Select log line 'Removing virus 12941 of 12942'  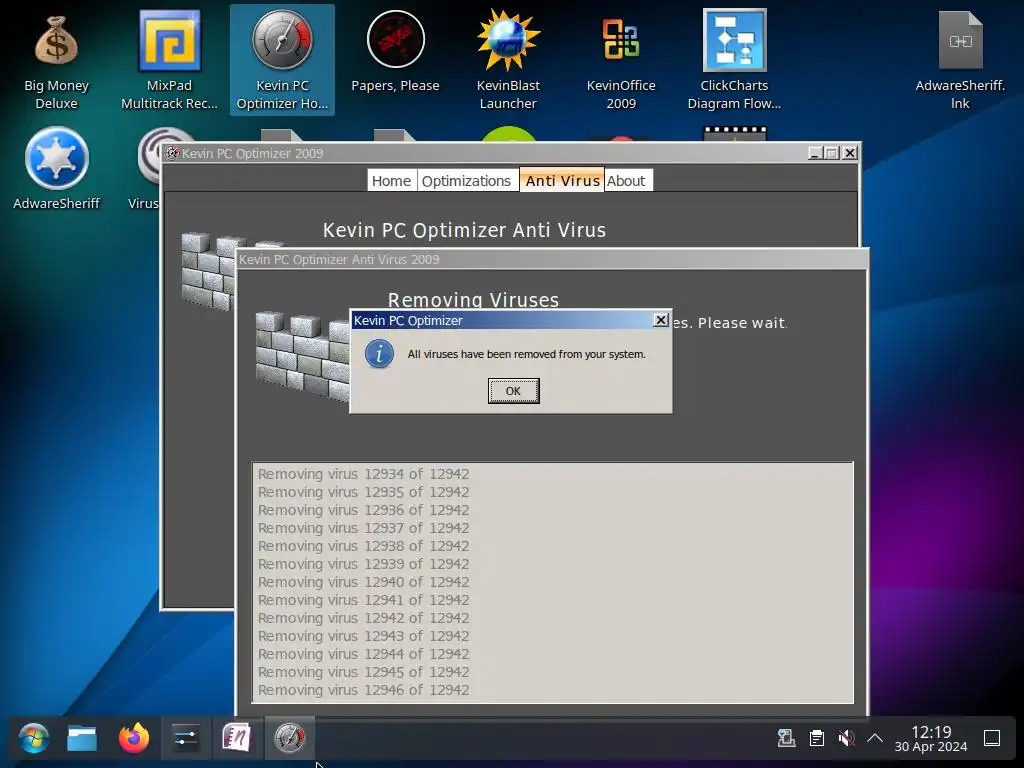click(364, 600)
